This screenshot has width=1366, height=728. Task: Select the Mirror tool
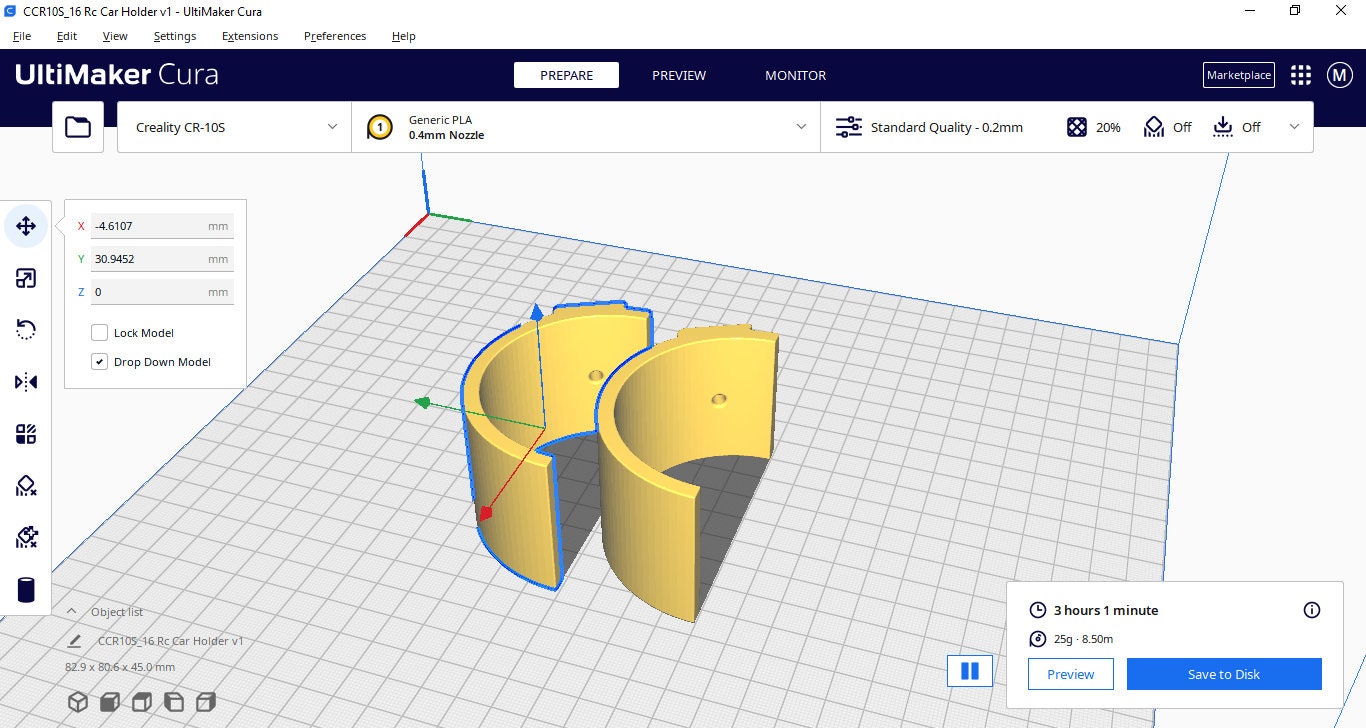pos(26,382)
